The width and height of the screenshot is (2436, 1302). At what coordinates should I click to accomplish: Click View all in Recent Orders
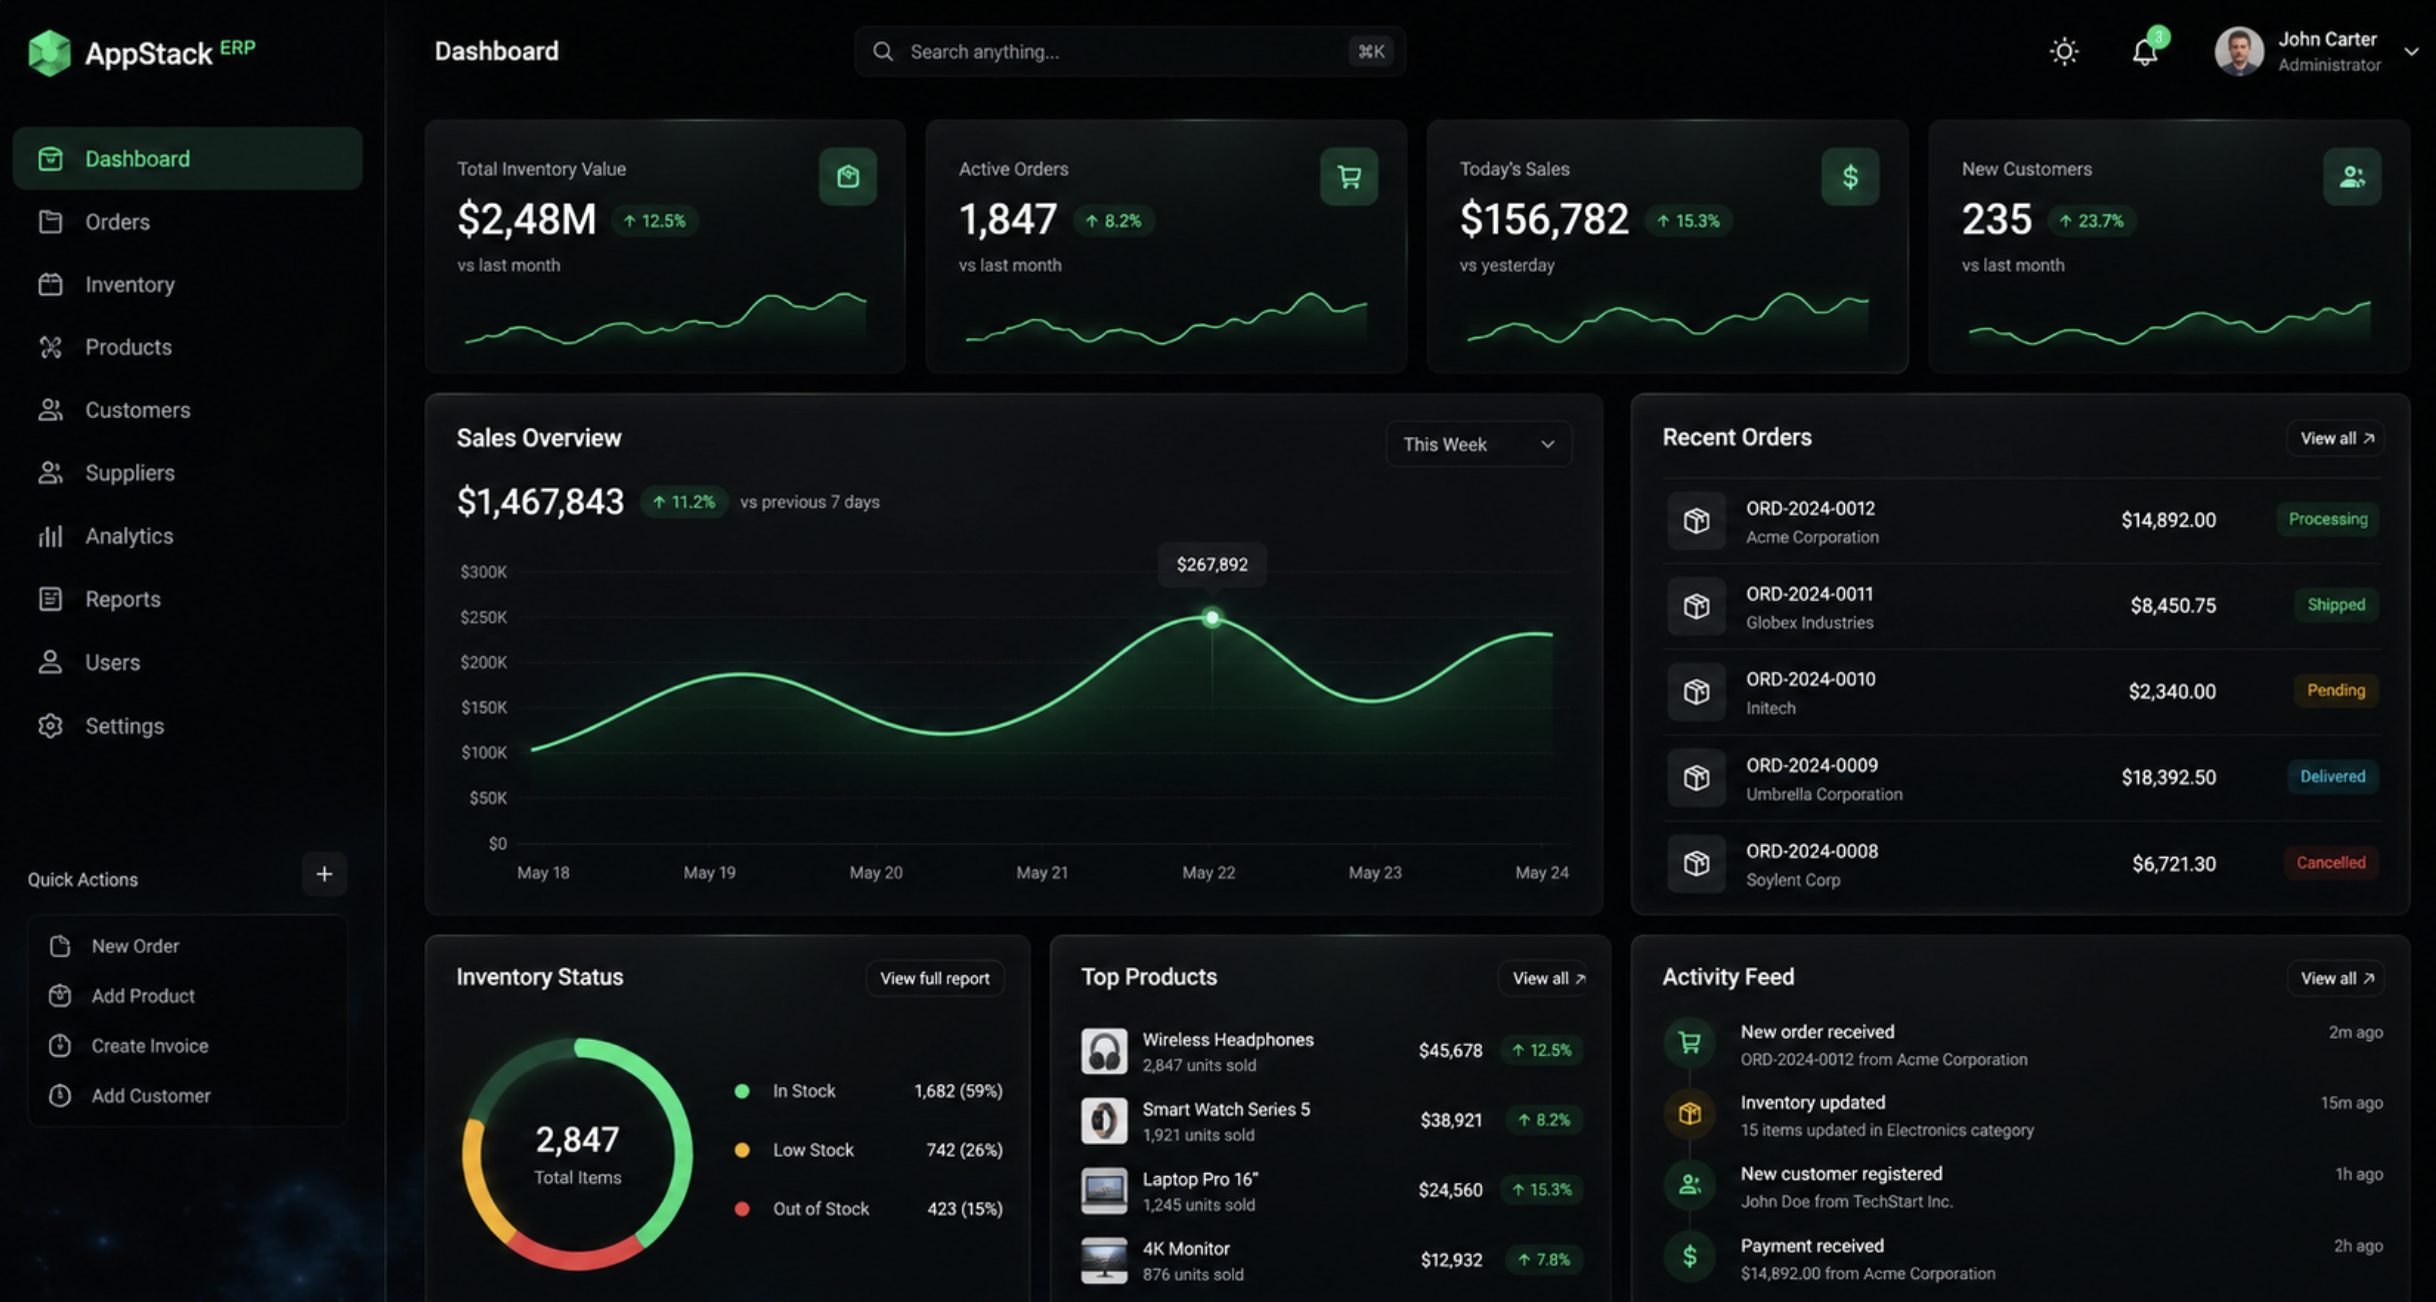[x=2336, y=438]
